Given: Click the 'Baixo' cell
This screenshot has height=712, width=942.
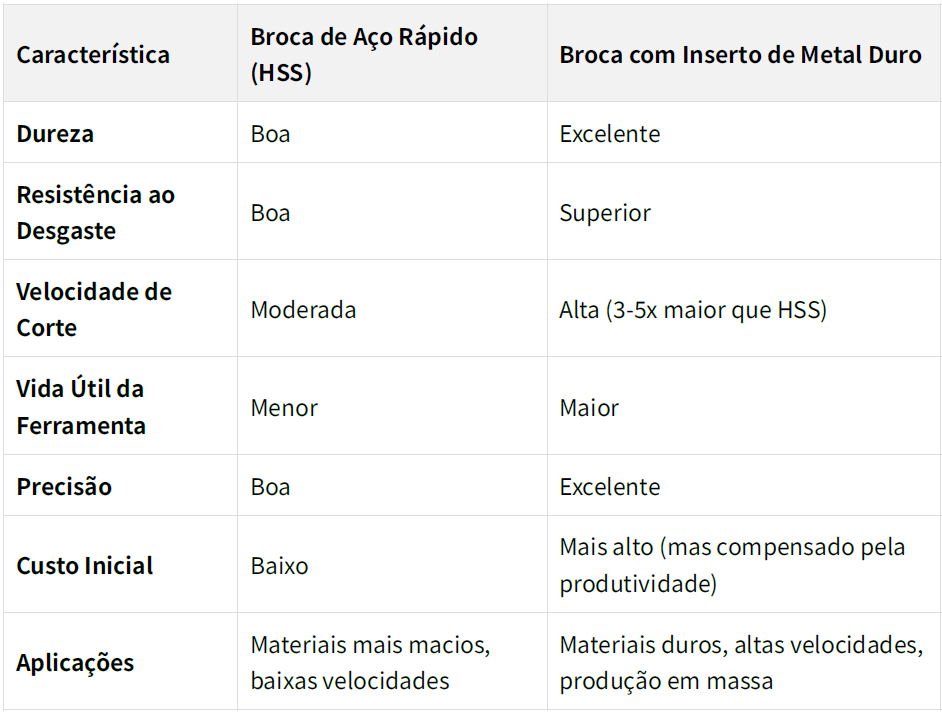Looking at the screenshot, I should coord(279,565).
